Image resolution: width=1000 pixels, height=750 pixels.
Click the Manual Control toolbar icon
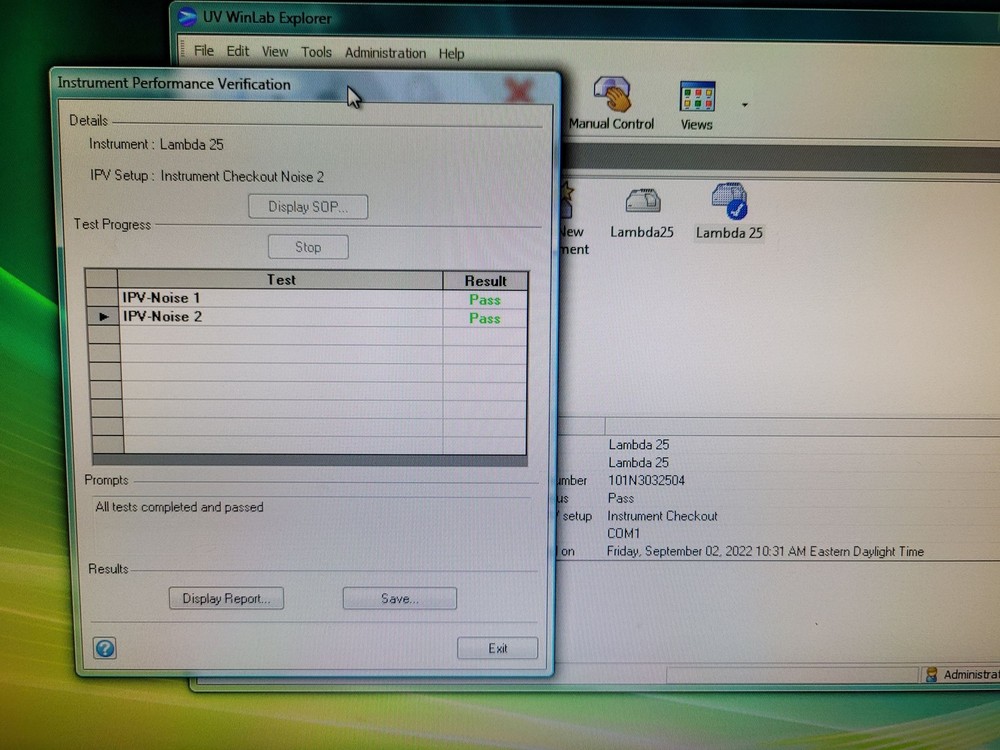click(x=611, y=104)
